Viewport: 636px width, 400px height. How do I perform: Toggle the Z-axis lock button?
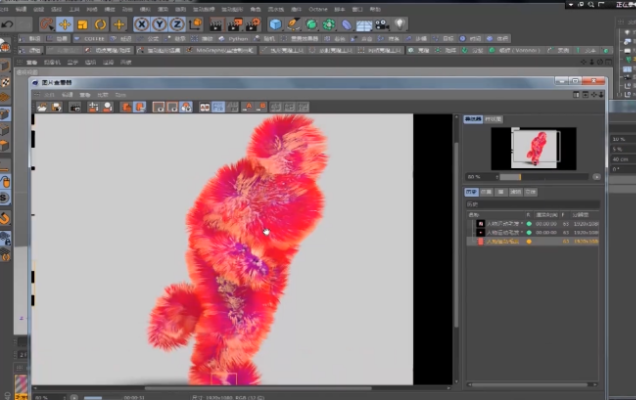pos(175,24)
